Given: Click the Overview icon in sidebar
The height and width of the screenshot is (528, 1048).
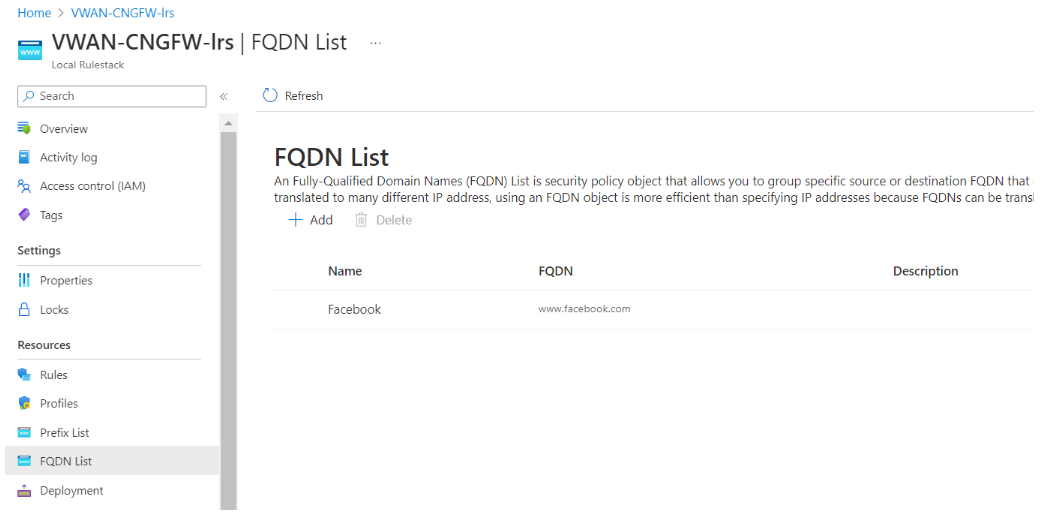Looking at the screenshot, I should 25,129.
